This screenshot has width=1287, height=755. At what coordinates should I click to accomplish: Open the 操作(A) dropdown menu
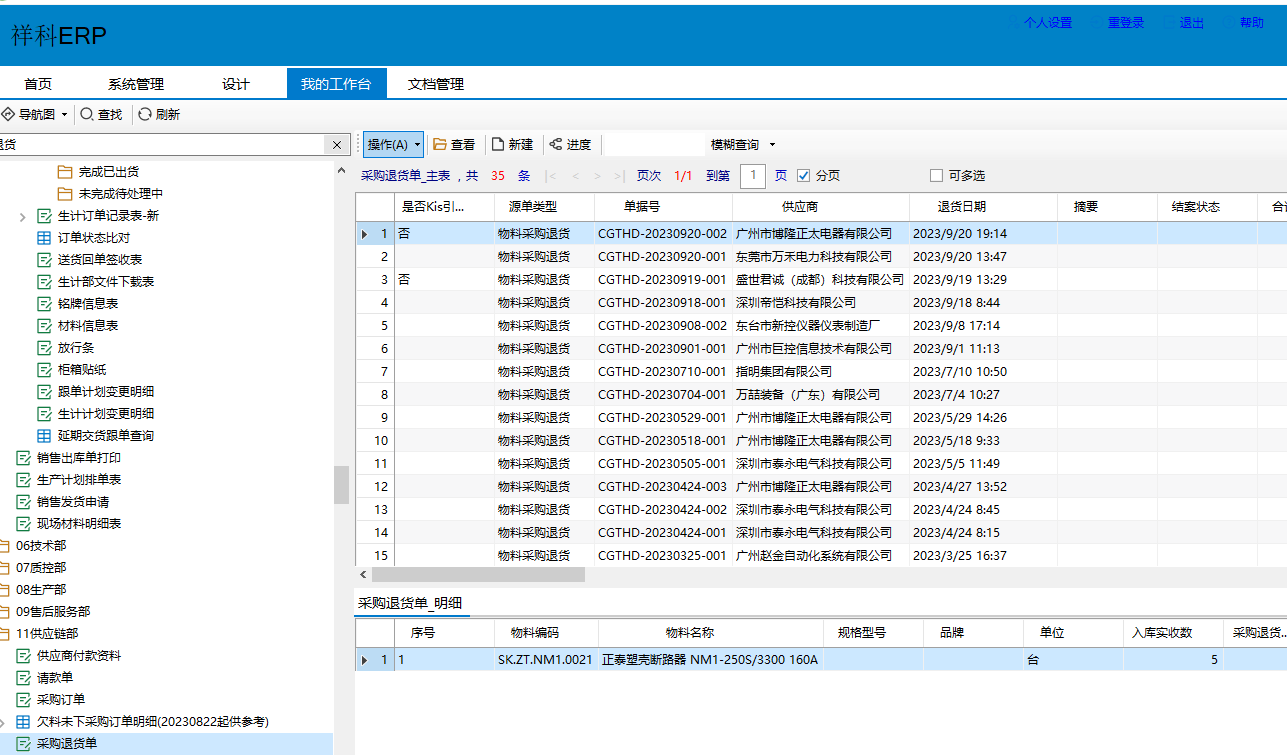click(393, 145)
